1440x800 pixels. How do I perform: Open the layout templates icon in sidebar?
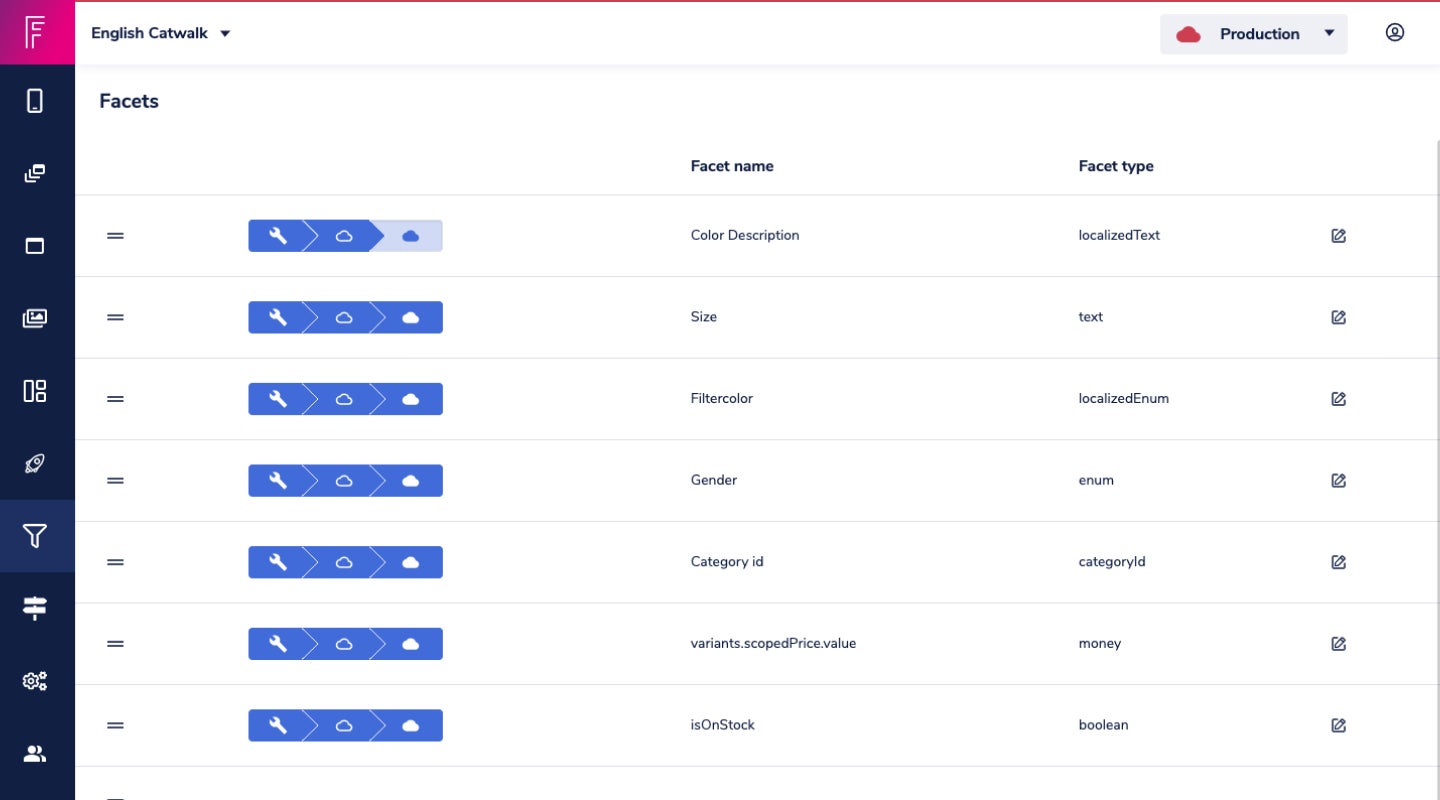35,391
